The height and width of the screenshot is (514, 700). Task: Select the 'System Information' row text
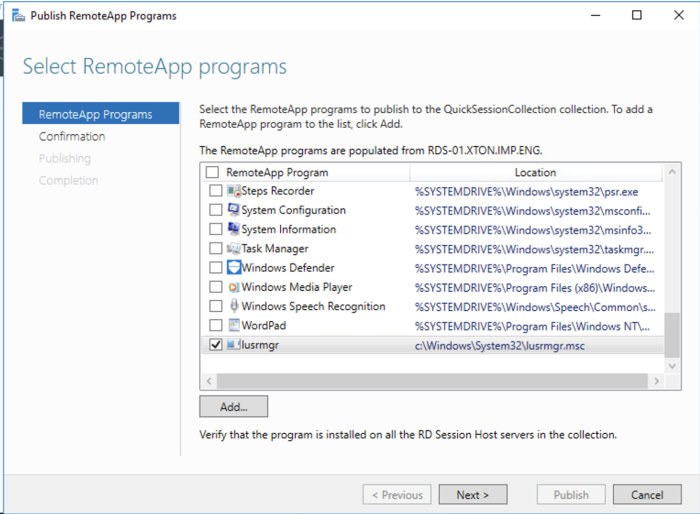pyautogui.click(x=288, y=230)
